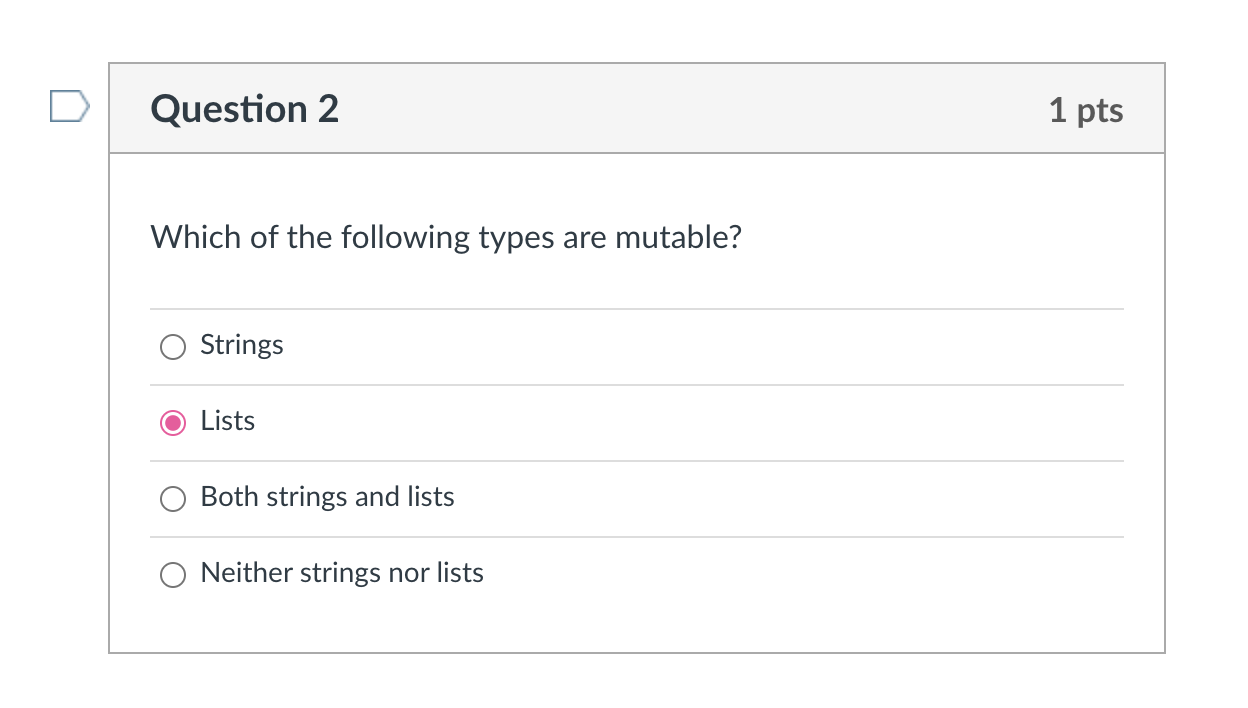
Task: Click the Strings answer label text
Action: pos(242,346)
